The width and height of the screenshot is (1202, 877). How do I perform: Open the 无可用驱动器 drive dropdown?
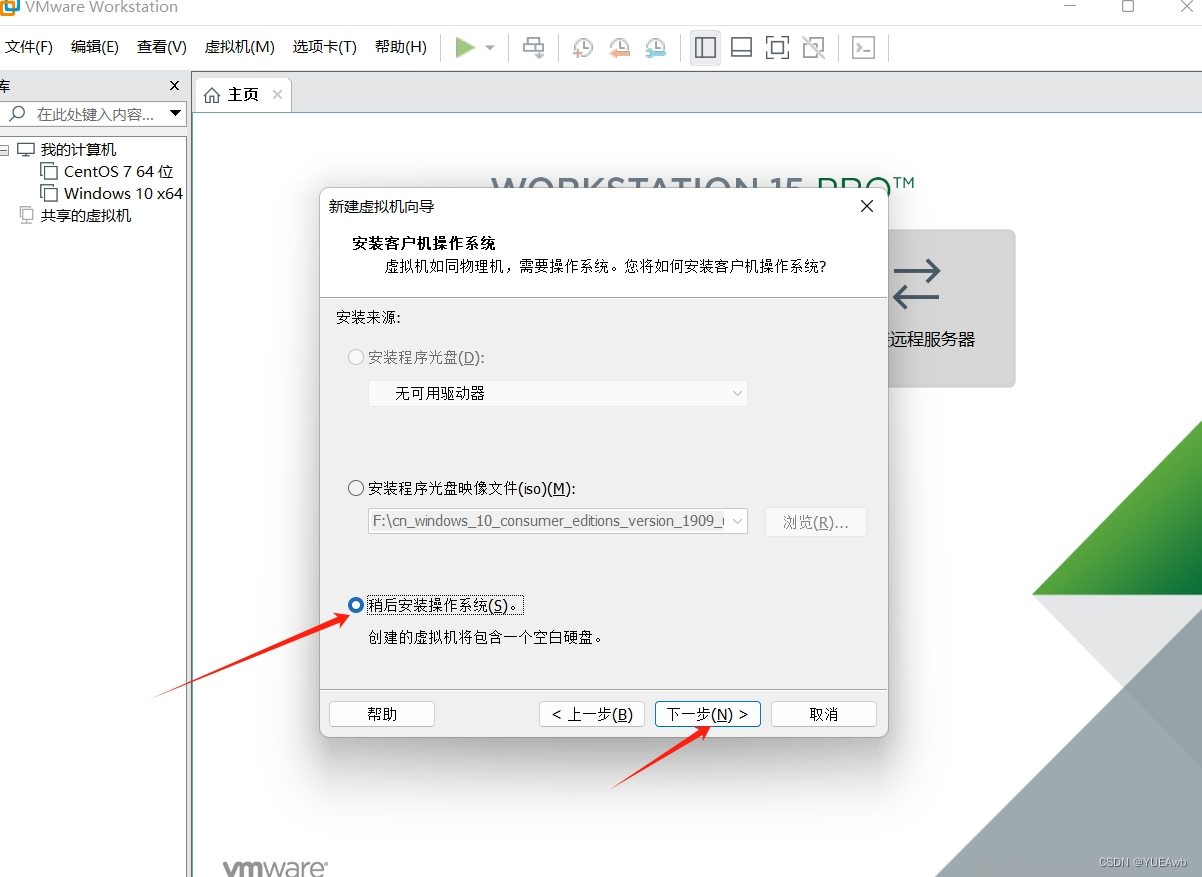click(558, 394)
